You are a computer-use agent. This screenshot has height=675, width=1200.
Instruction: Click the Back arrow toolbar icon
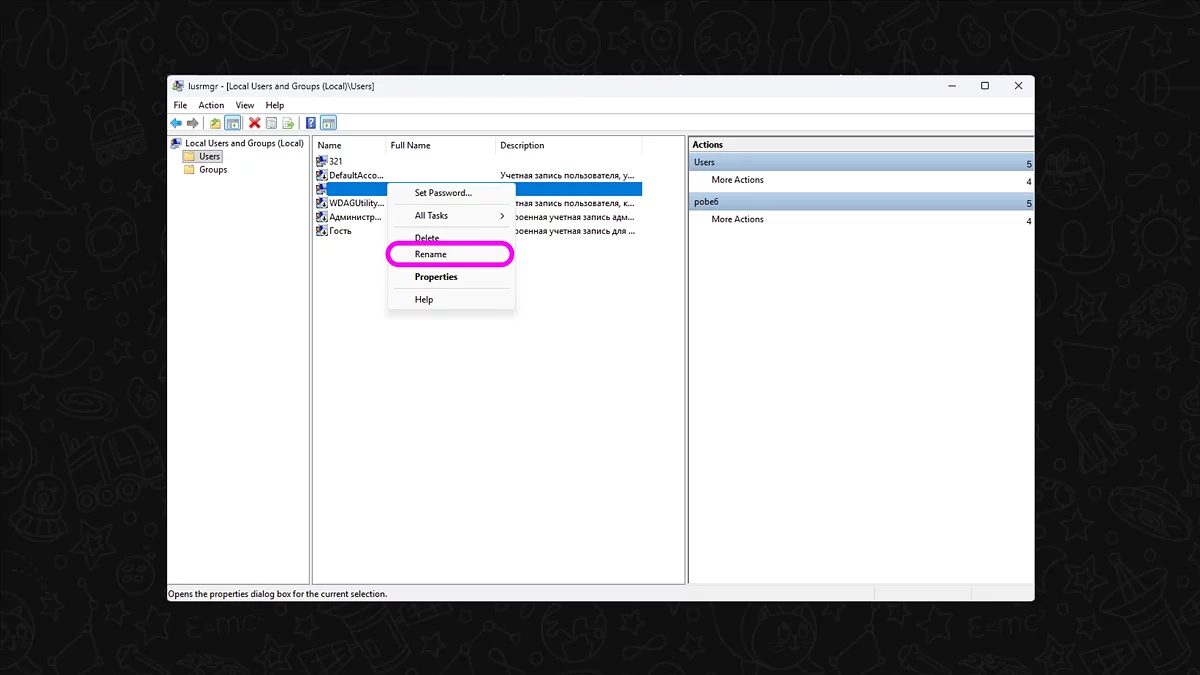176,123
